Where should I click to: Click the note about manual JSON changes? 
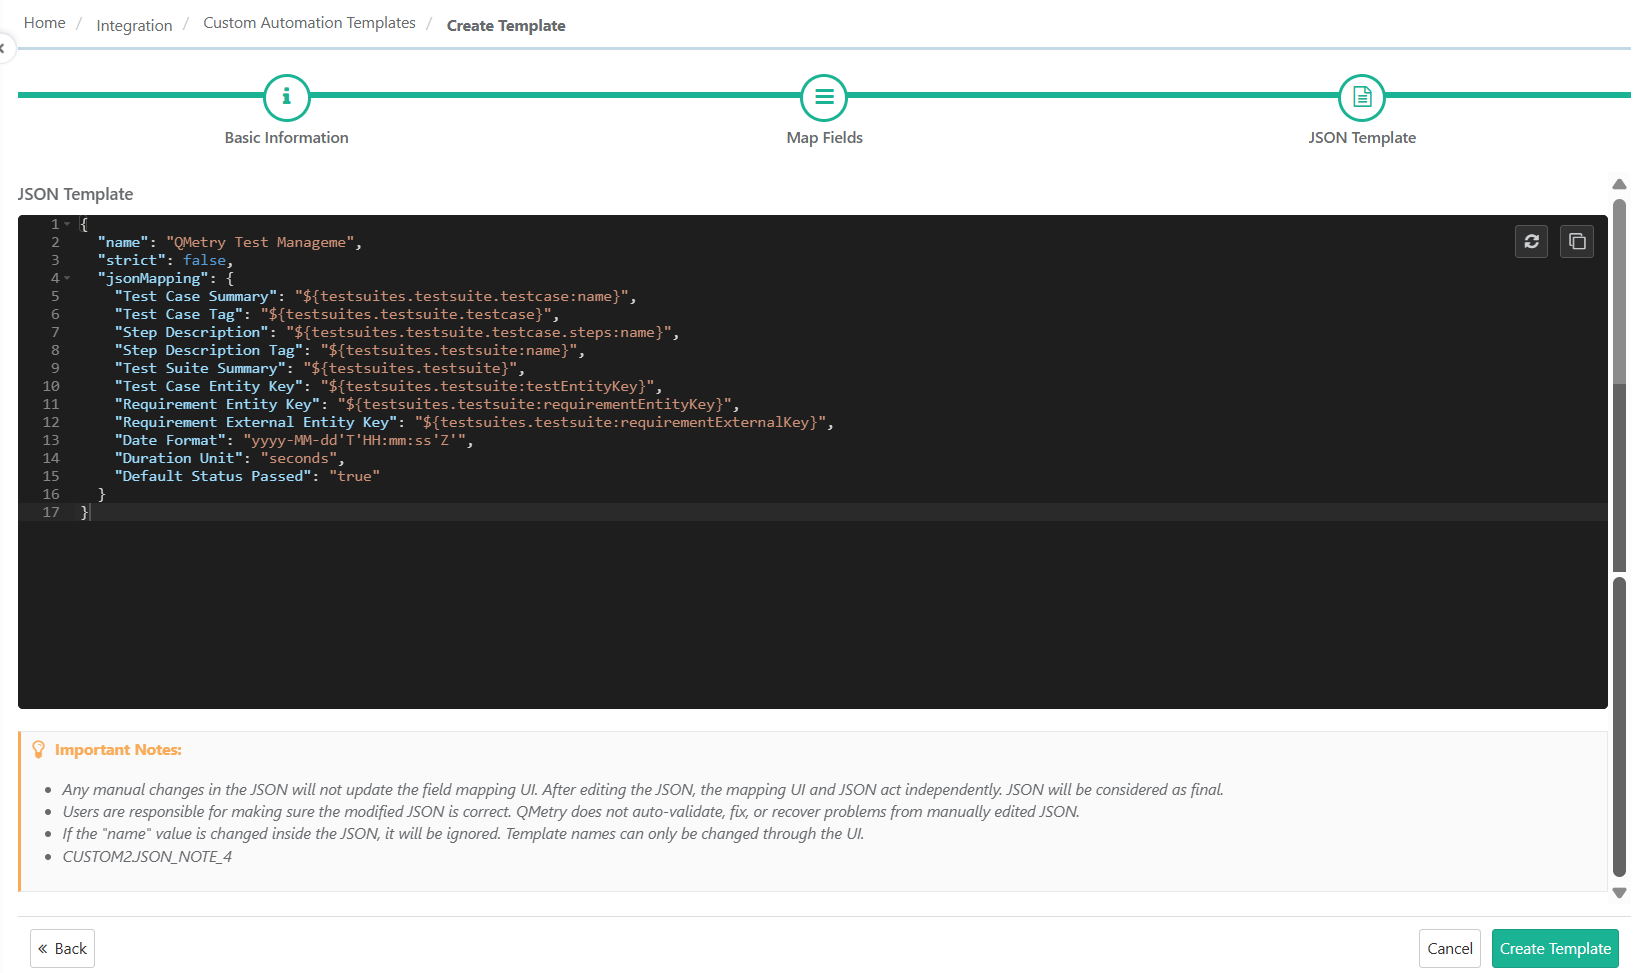tap(643, 789)
